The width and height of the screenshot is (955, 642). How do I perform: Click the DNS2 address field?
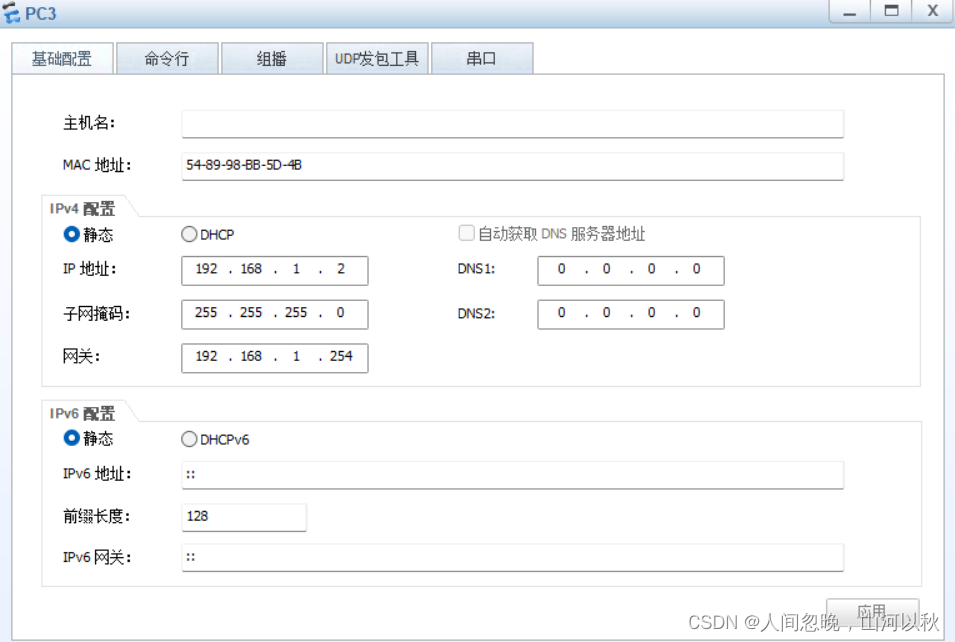[630, 314]
